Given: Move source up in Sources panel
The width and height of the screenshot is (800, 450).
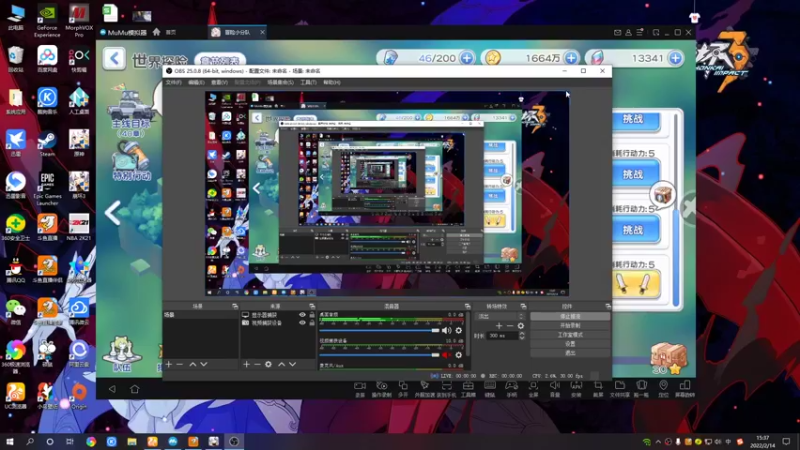Looking at the screenshot, I should pyautogui.click(x=282, y=364).
